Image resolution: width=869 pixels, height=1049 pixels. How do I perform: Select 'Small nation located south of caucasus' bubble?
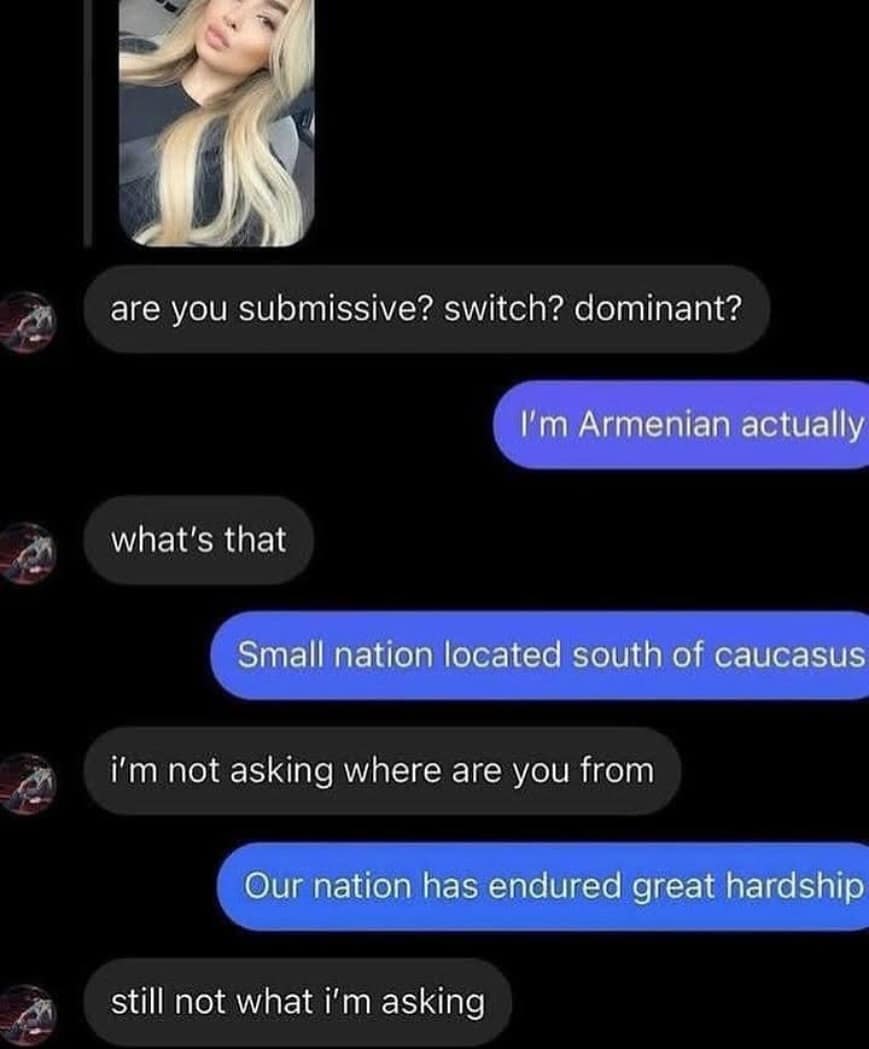pos(540,655)
